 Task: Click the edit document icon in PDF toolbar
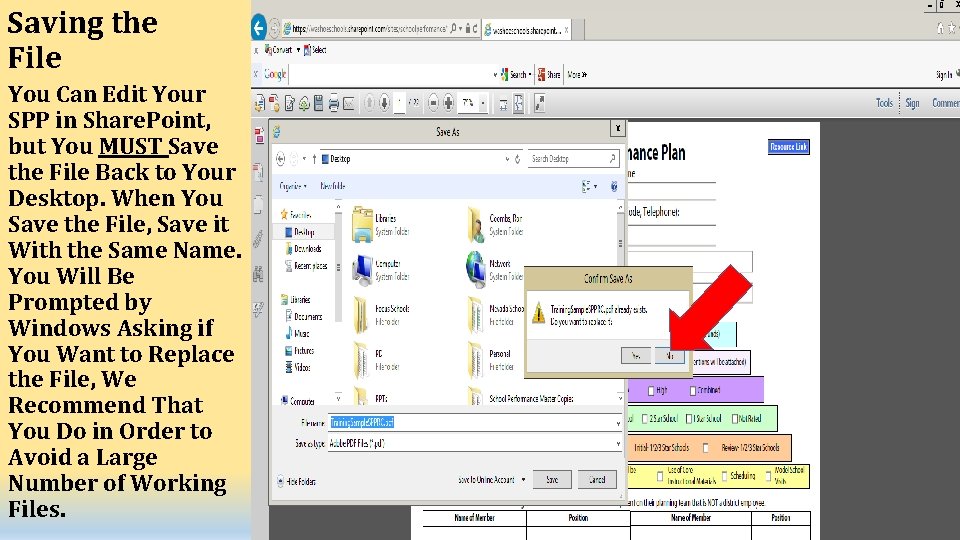(x=289, y=103)
